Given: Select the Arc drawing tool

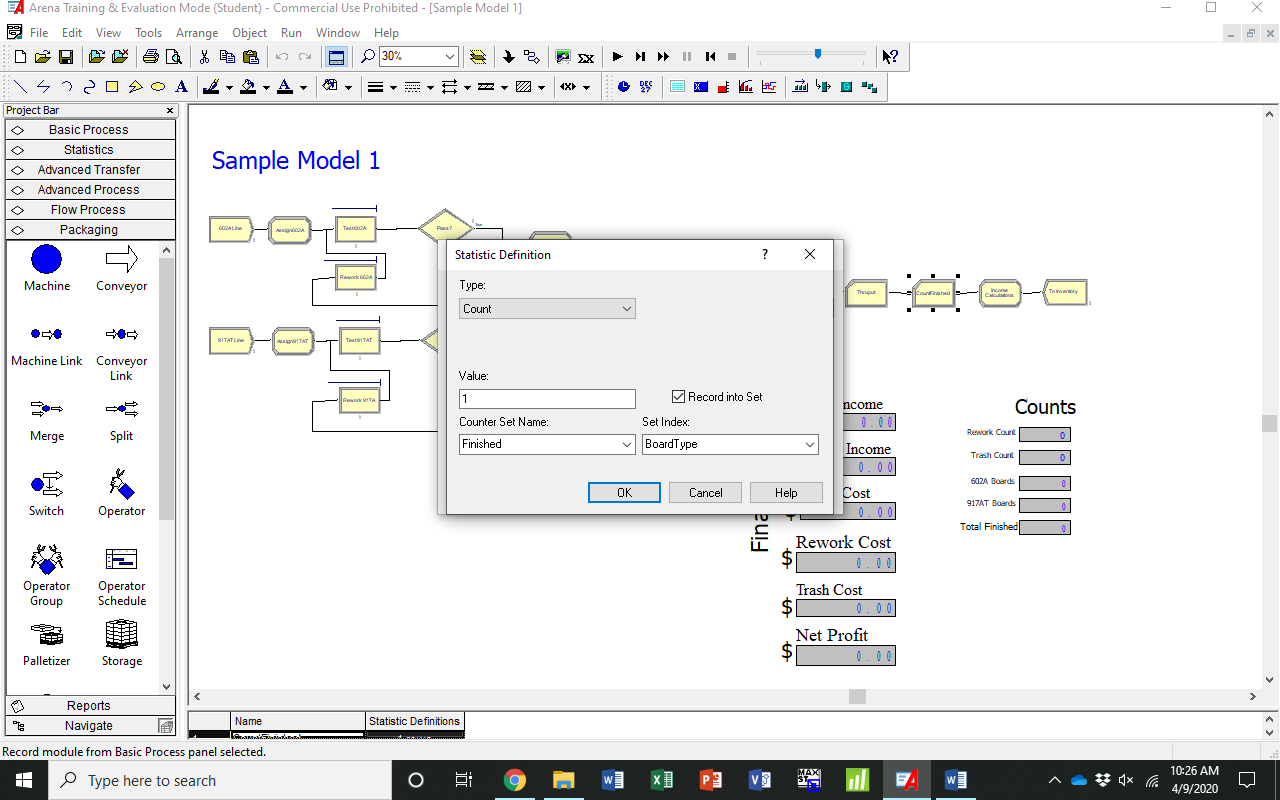Looking at the screenshot, I should tap(66, 87).
